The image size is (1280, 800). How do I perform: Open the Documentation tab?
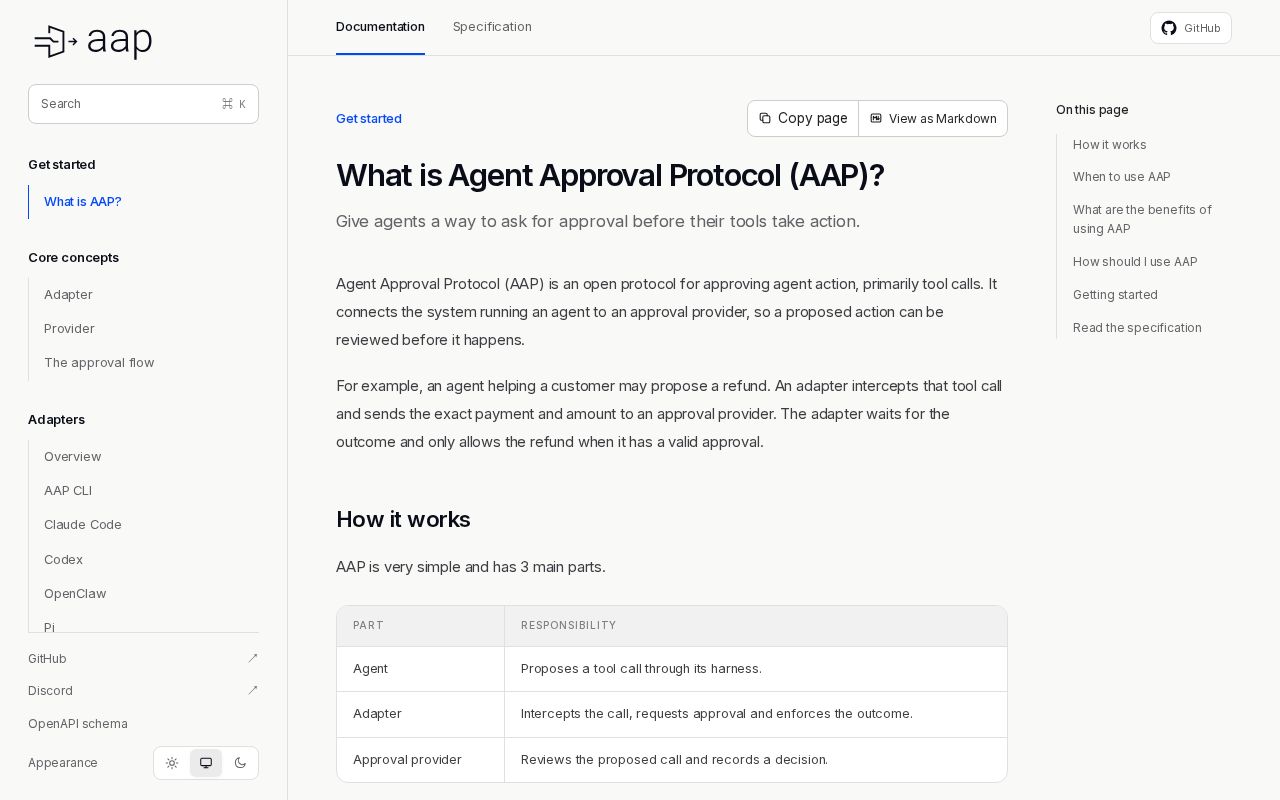coord(380,27)
